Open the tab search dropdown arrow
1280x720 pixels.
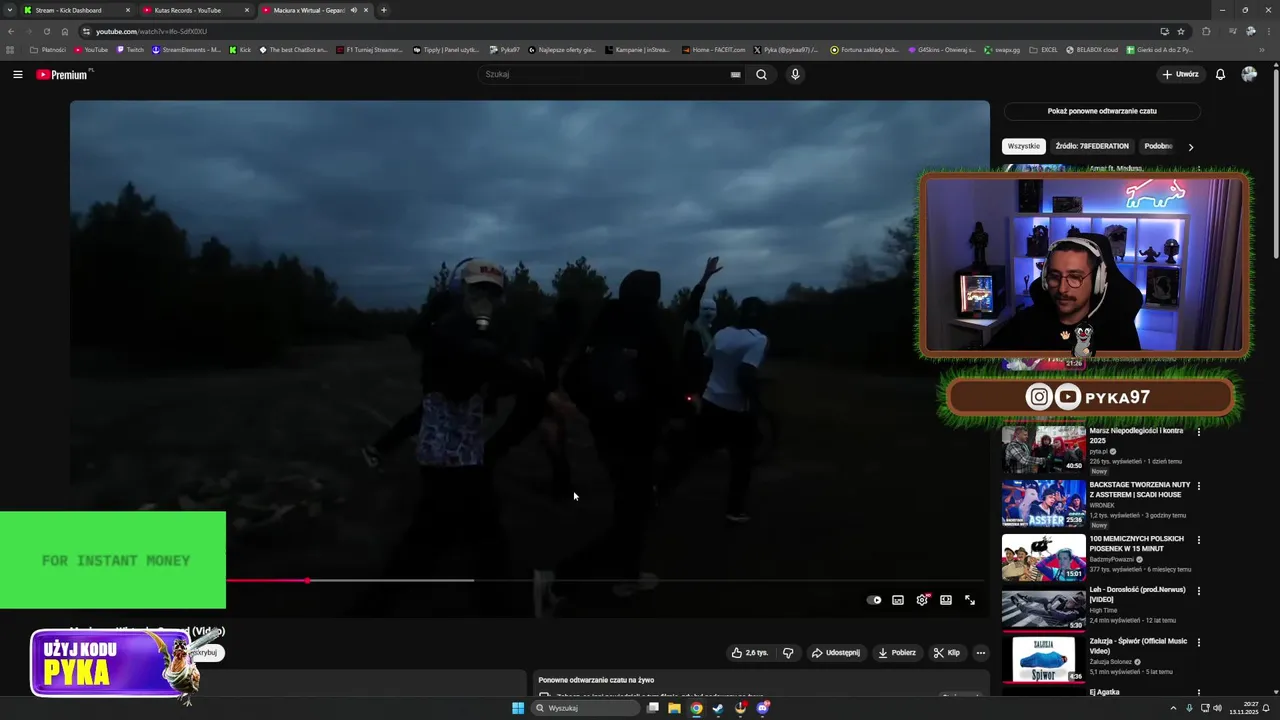pos(10,10)
